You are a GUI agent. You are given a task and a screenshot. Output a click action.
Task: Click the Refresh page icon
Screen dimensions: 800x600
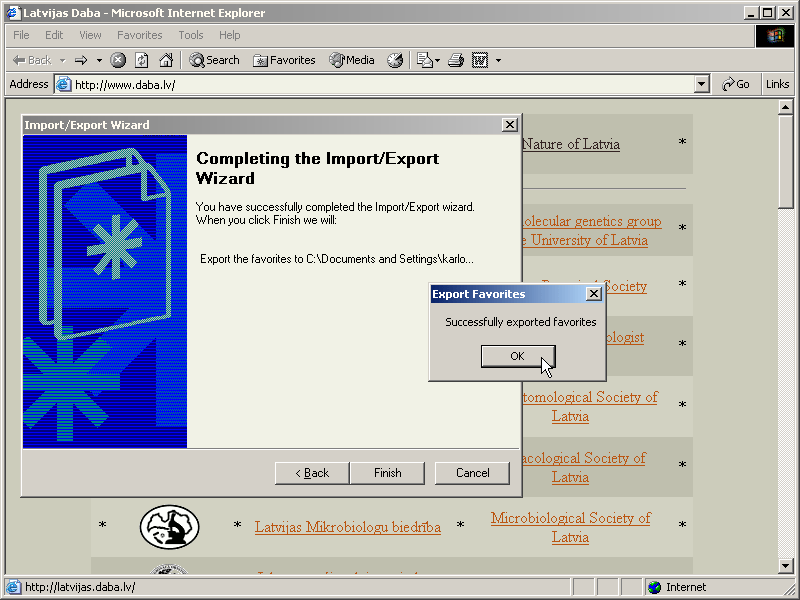pos(142,60)
